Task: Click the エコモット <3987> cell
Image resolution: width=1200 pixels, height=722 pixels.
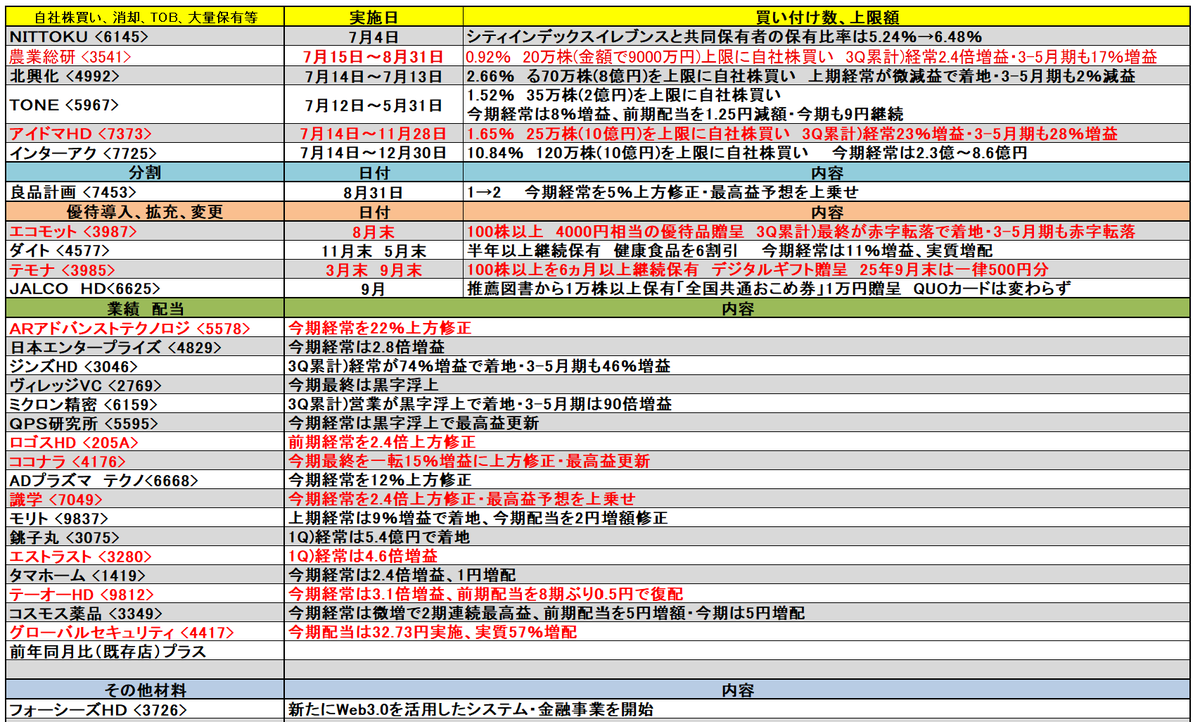Action: point(144,231)
